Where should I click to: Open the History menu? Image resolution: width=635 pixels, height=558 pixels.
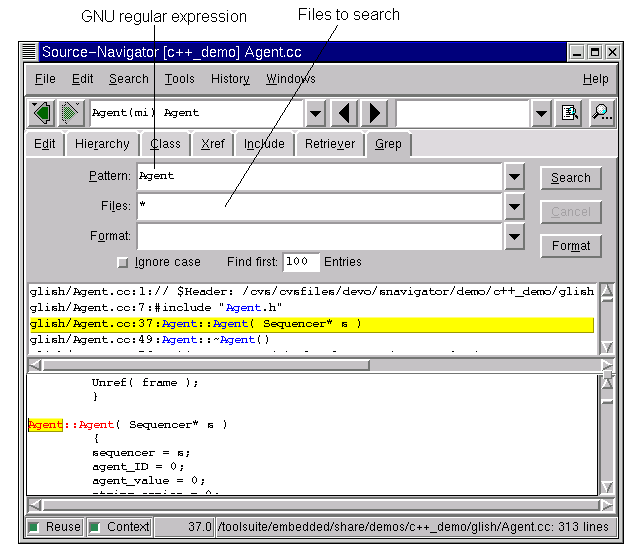tap(230, 79)
